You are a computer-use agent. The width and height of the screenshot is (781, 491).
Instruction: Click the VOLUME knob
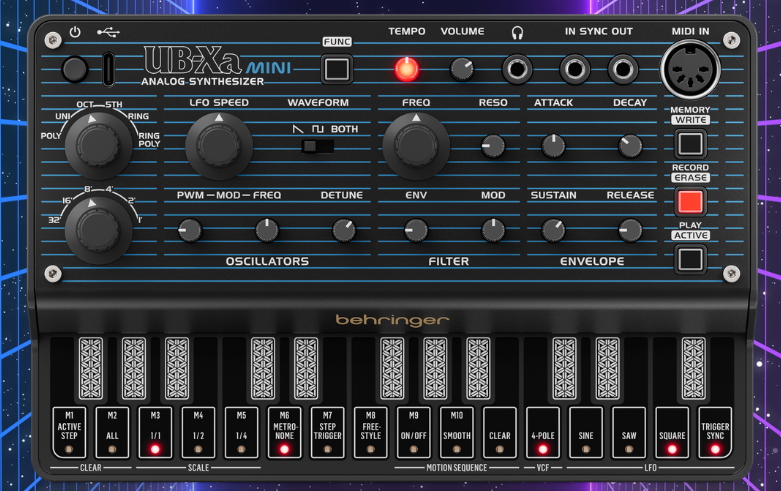coord(461,68)
